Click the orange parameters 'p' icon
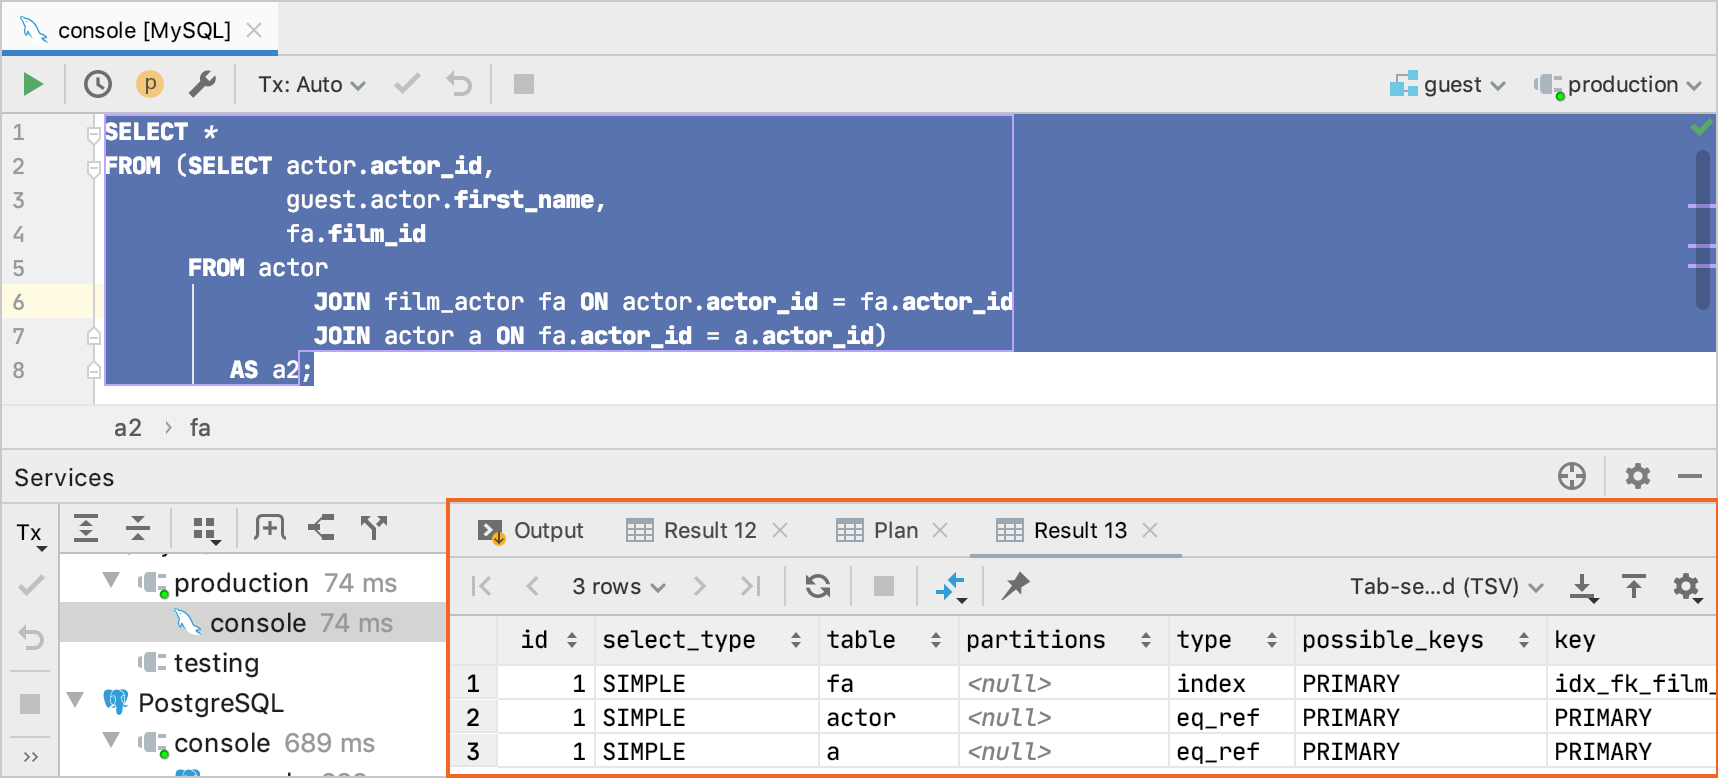Screen dimensions: 1718x778 click(150, 84)
